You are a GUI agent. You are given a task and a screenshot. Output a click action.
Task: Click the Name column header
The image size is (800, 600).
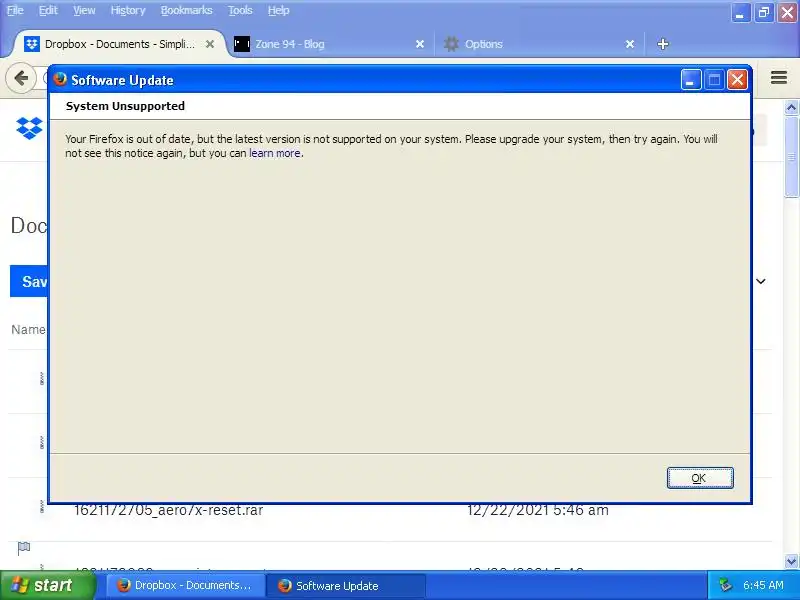28,330
